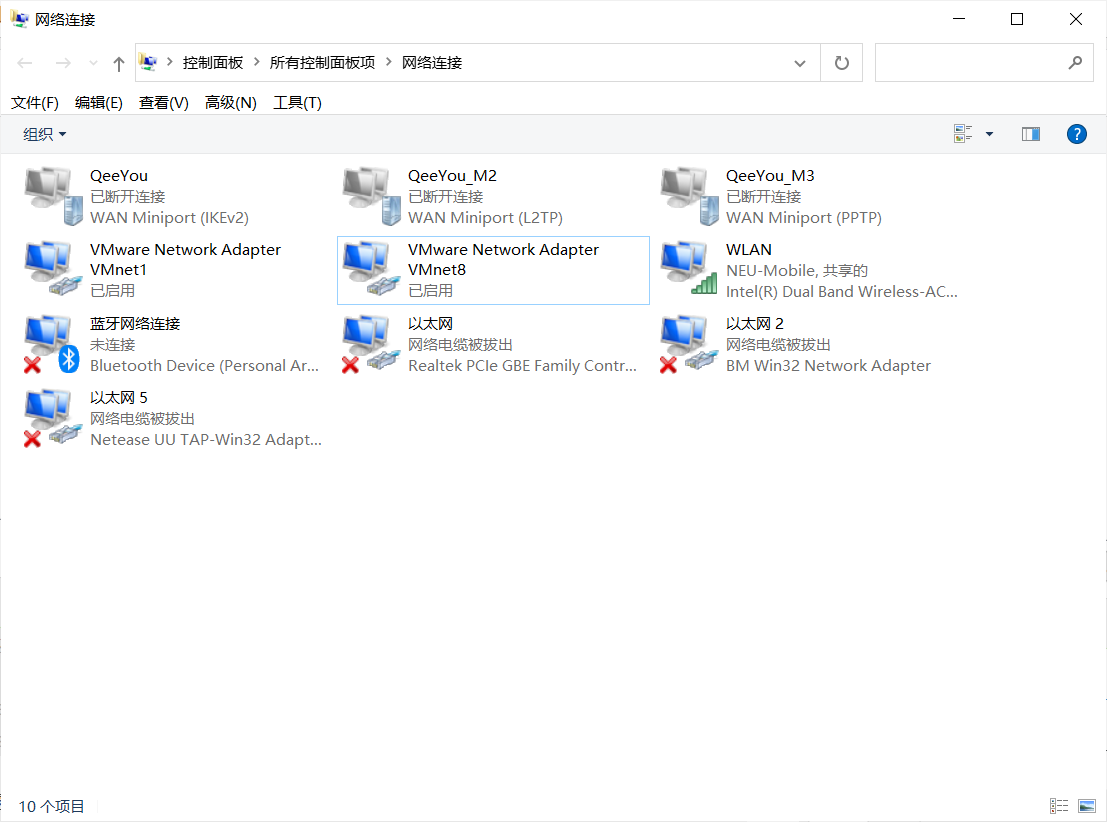The width and height of the screenshot is (1107, 822).
Task: Select the VMnet8 adapter icon
Action: click(x=371, y=269)
